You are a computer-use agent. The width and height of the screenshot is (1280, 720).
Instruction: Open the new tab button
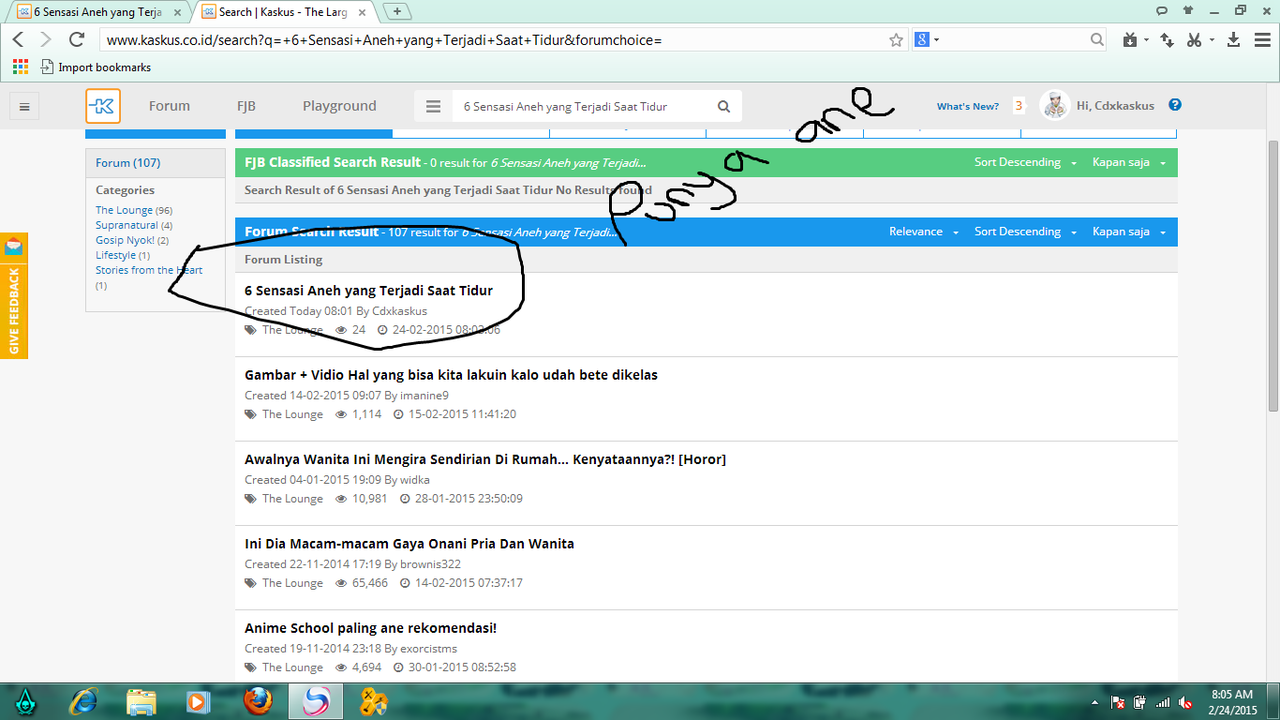397,11
